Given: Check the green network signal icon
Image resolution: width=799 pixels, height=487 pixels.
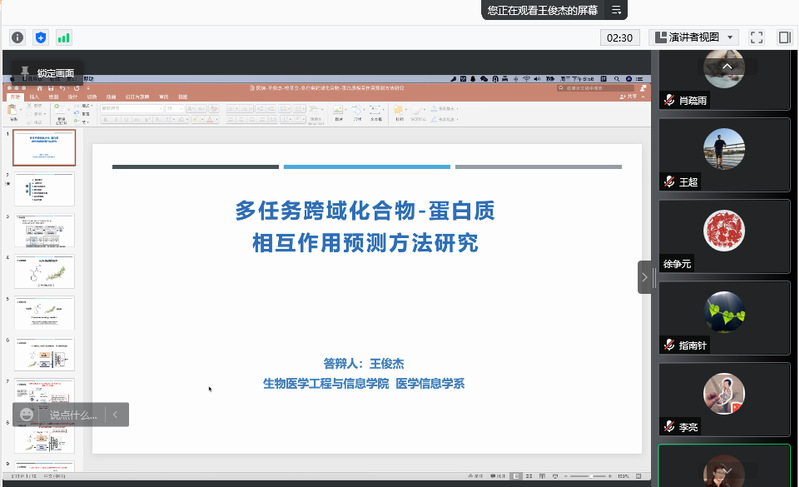Looking at the screenshot, I should click(x=64, y=37).
